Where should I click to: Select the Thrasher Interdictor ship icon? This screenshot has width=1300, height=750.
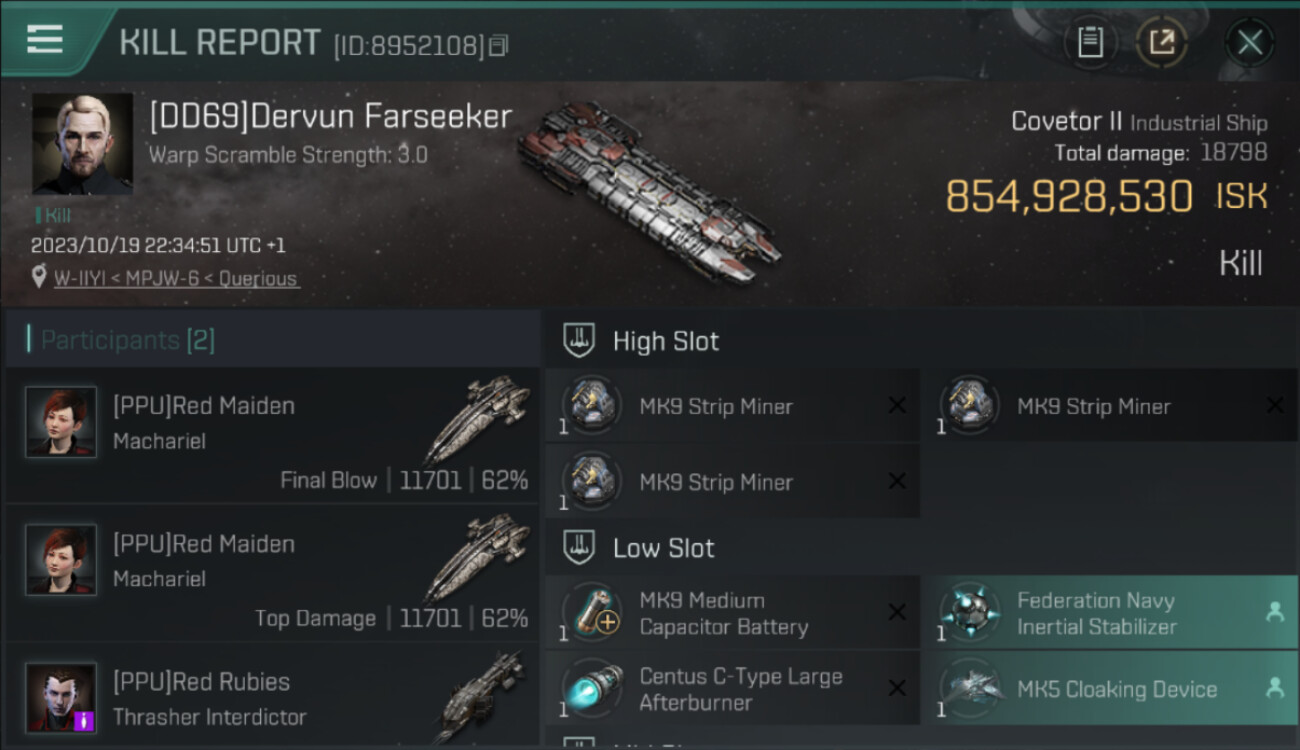pos(482,695)
